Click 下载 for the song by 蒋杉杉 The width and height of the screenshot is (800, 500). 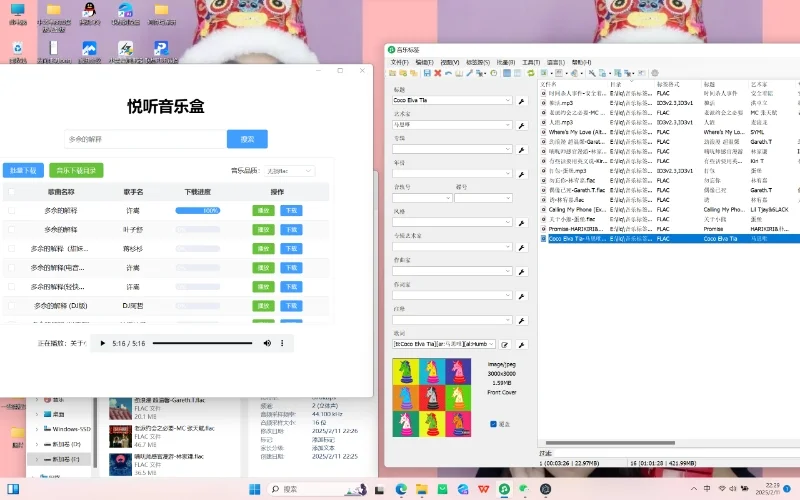click(x=291, y=248)
